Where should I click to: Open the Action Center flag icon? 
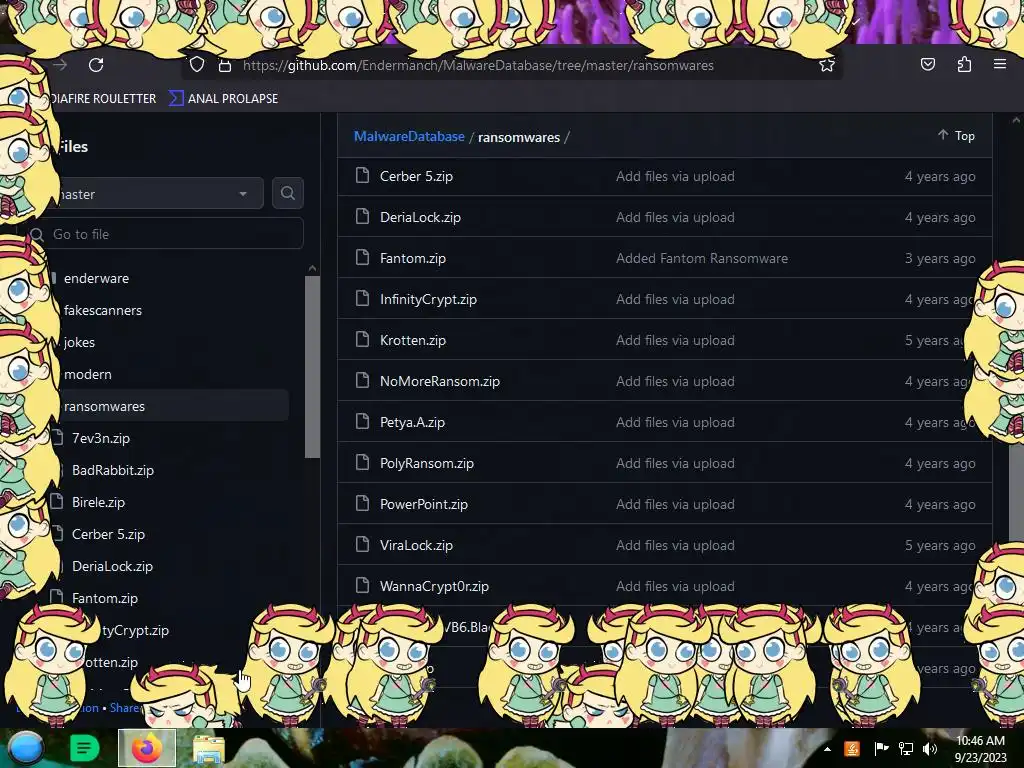[881, 749]
